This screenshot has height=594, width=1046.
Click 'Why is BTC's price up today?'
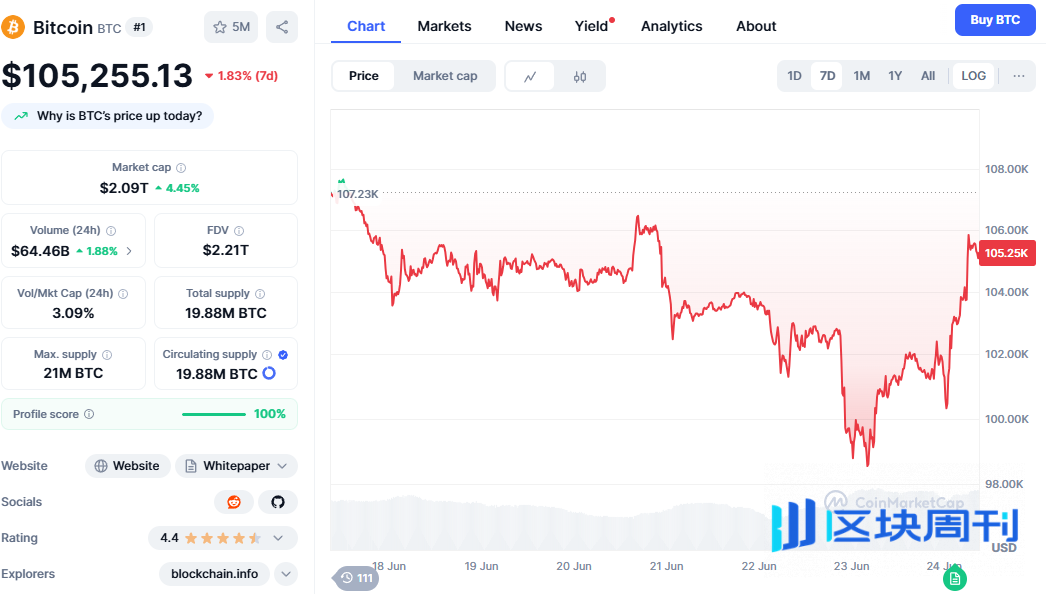pyautogui.click(x=108, y=116)
